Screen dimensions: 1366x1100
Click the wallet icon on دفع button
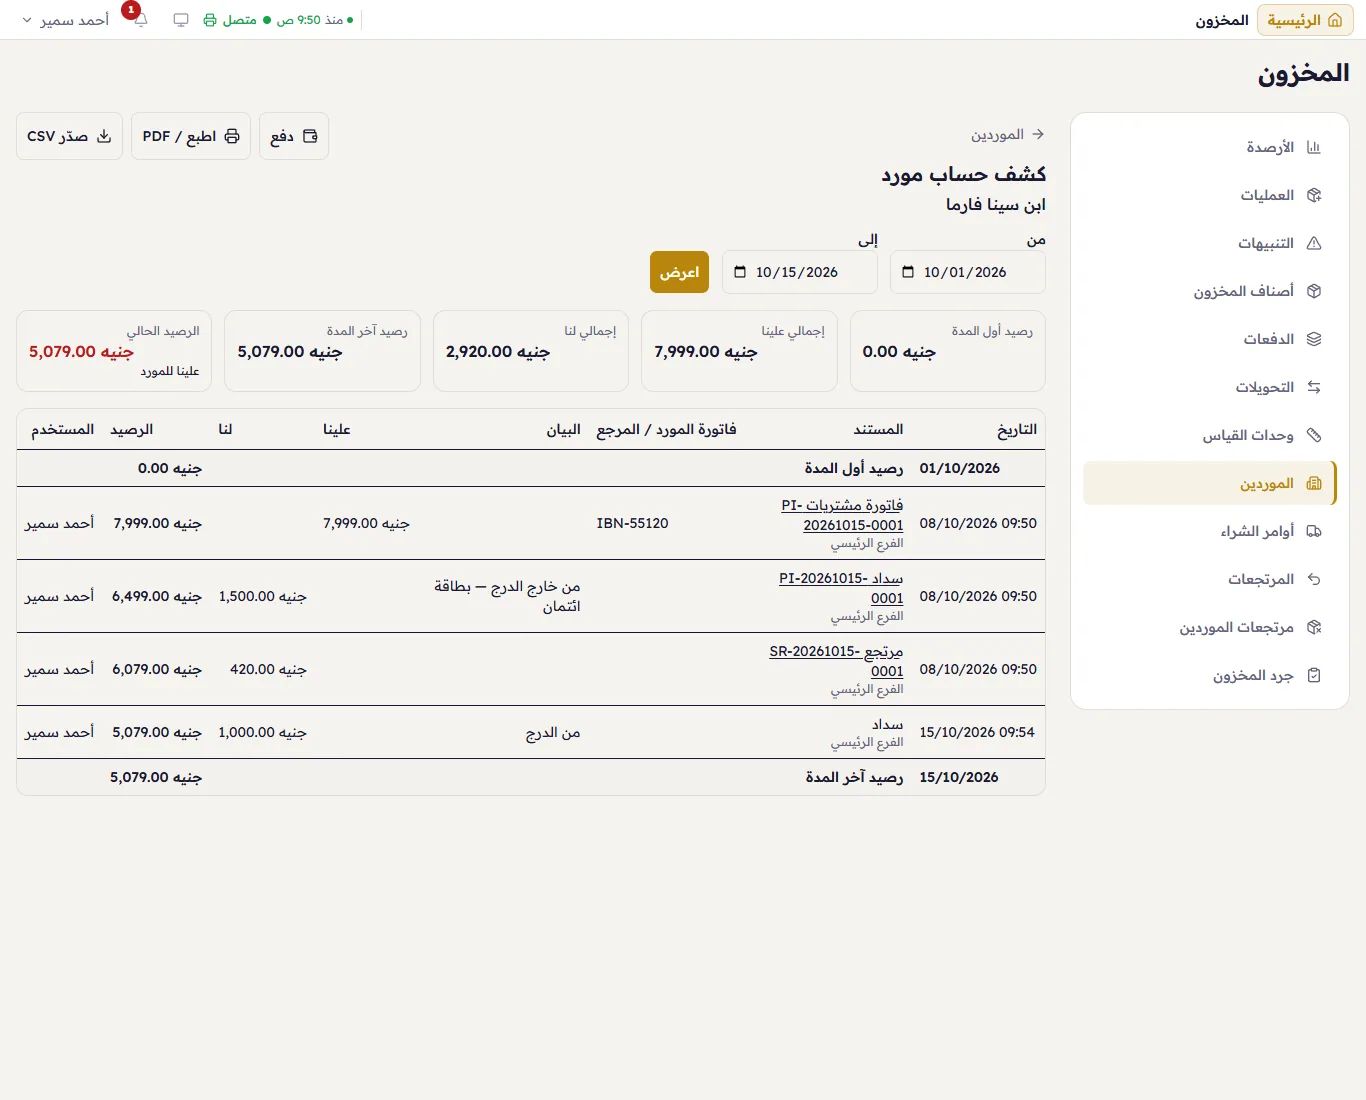310,136
